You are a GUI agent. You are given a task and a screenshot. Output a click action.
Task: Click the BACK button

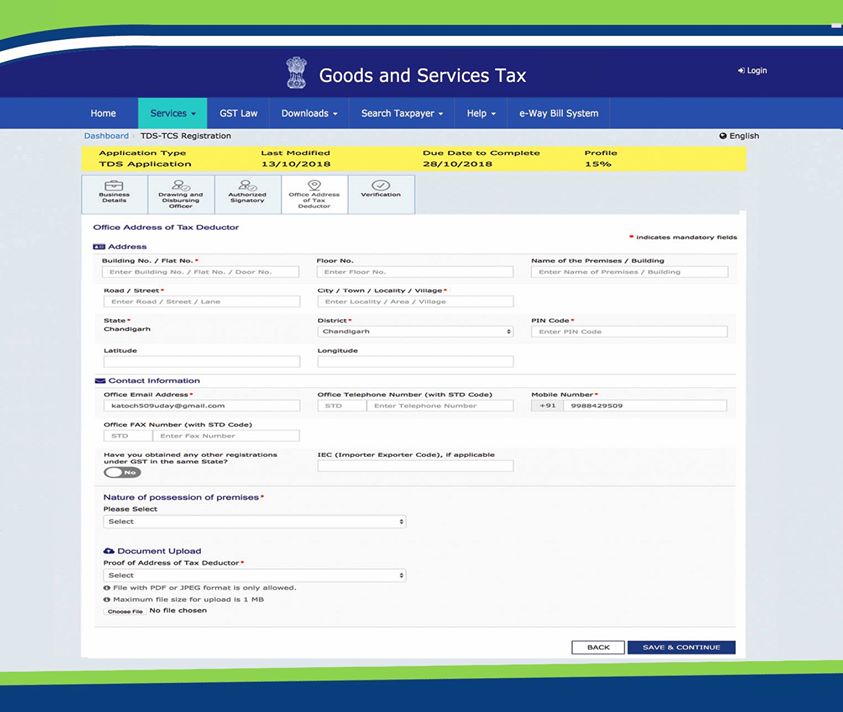point(598,647)
